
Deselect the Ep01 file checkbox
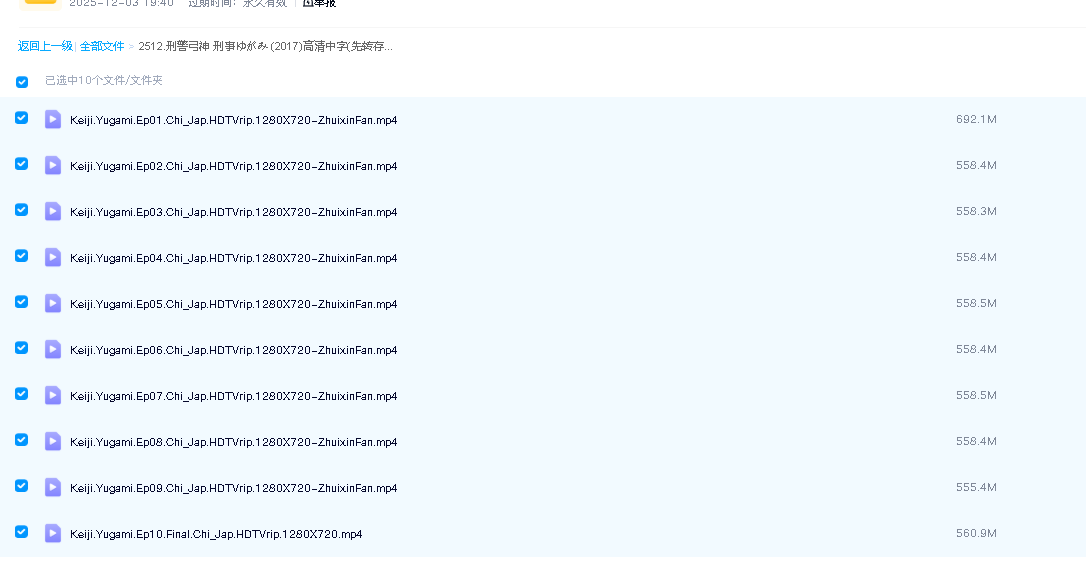21,118
